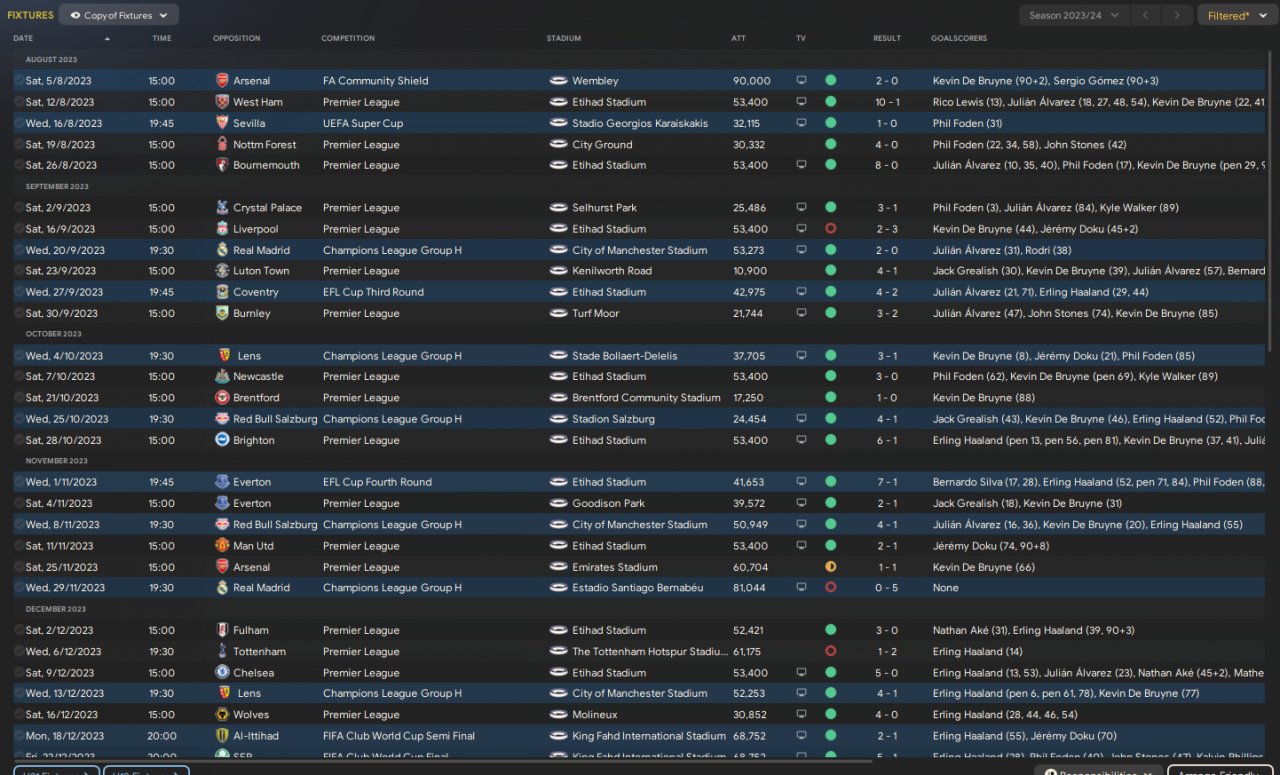
Task: Open the FA Community Shield competition link
Action: coord(375,81)
